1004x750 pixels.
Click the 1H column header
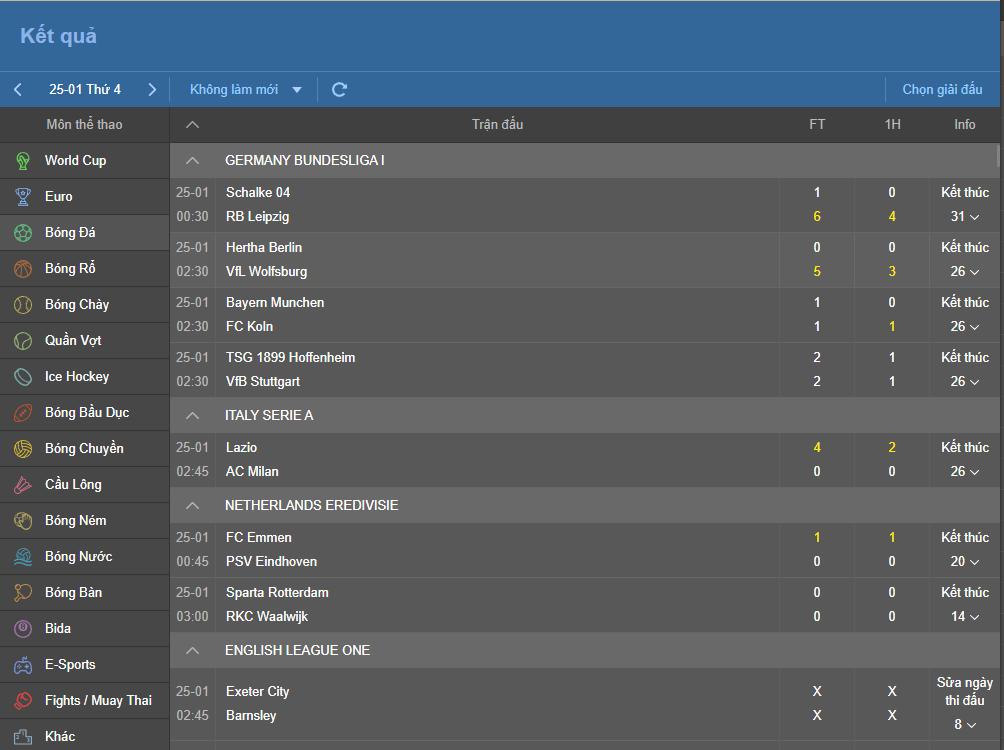(x=892, y=125)
